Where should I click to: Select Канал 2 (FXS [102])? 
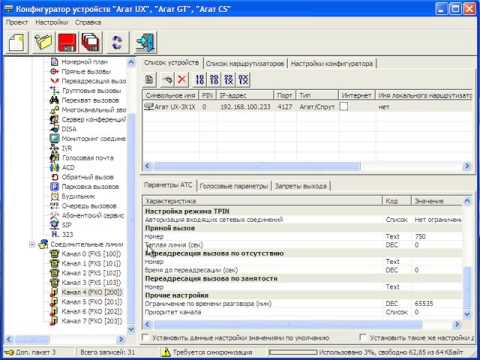[91, 273]
